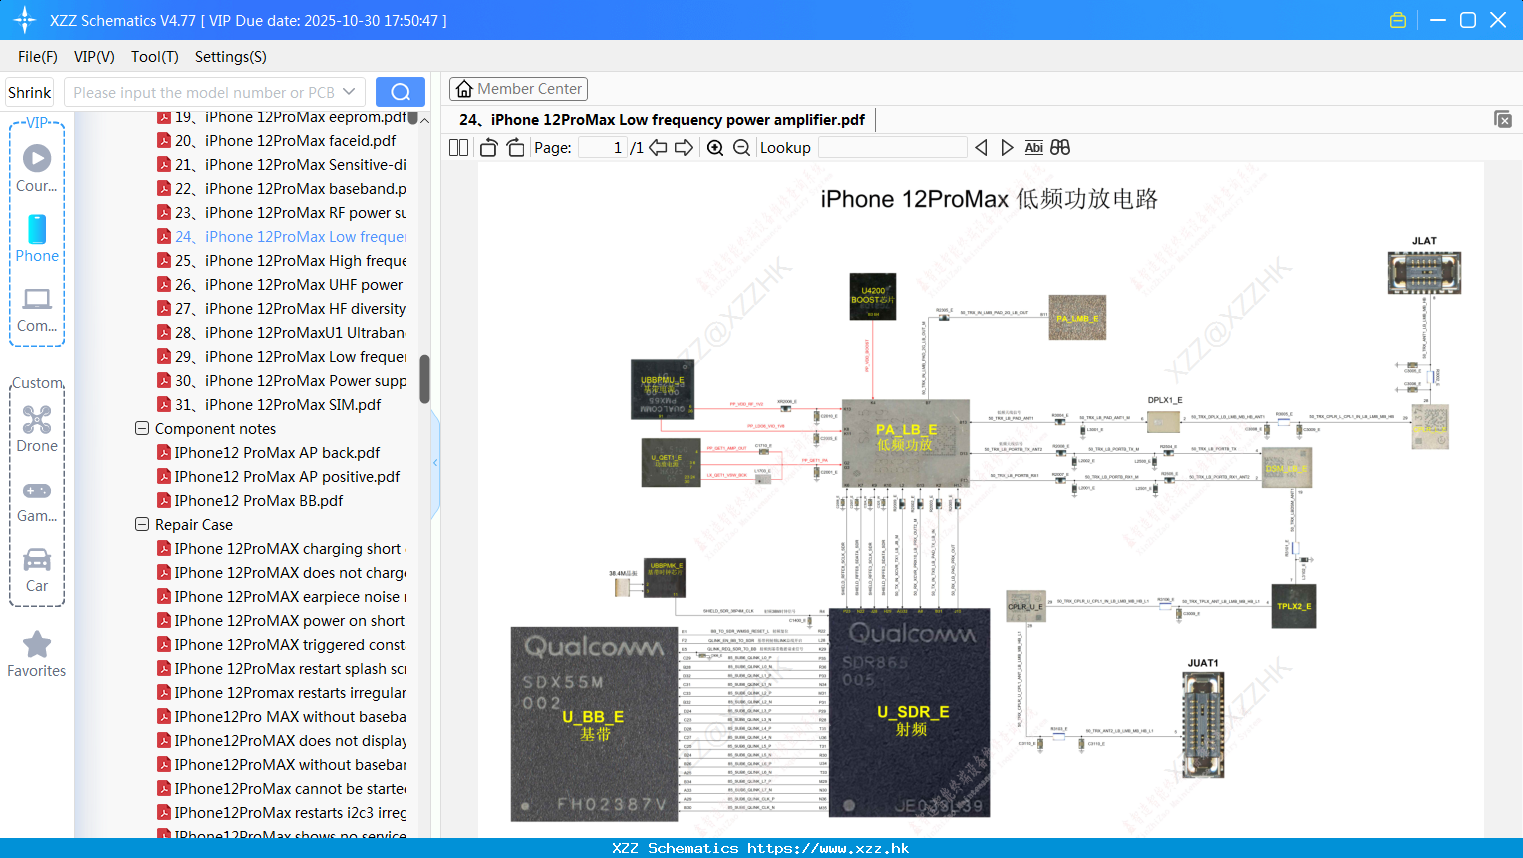Click the Lookup text field
Screen dimensions: 1523x858
[x=892, y=147]
